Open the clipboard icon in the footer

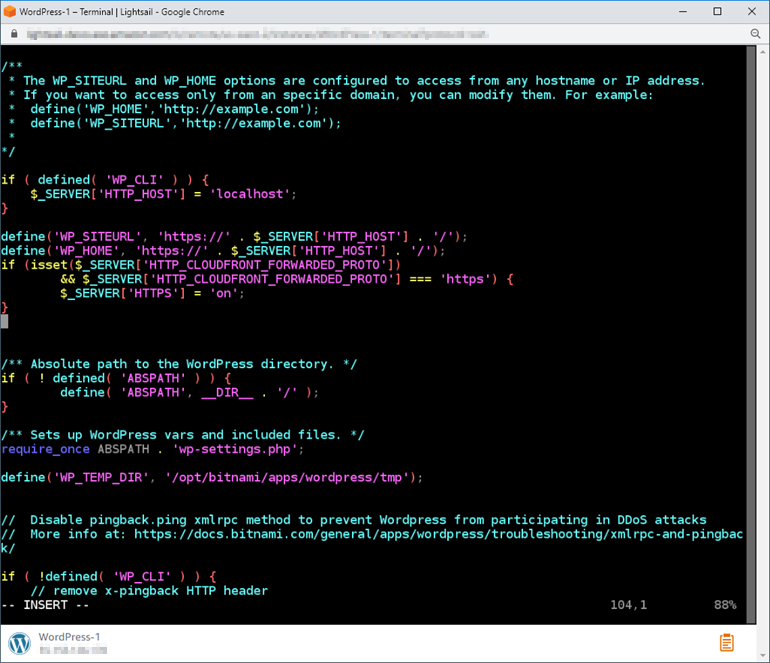pyautogui.click(x=726, y=642)
